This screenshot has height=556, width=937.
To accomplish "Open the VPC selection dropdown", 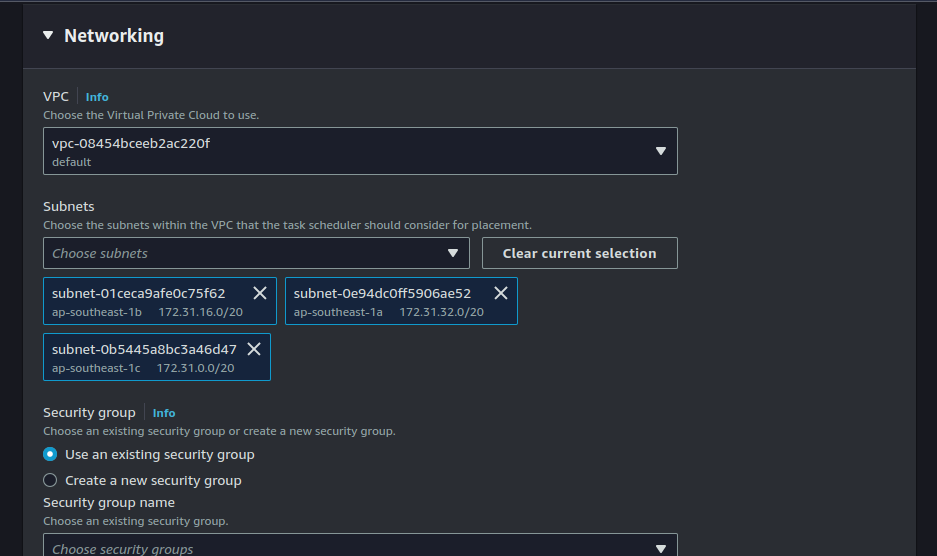I will (360, 151).
